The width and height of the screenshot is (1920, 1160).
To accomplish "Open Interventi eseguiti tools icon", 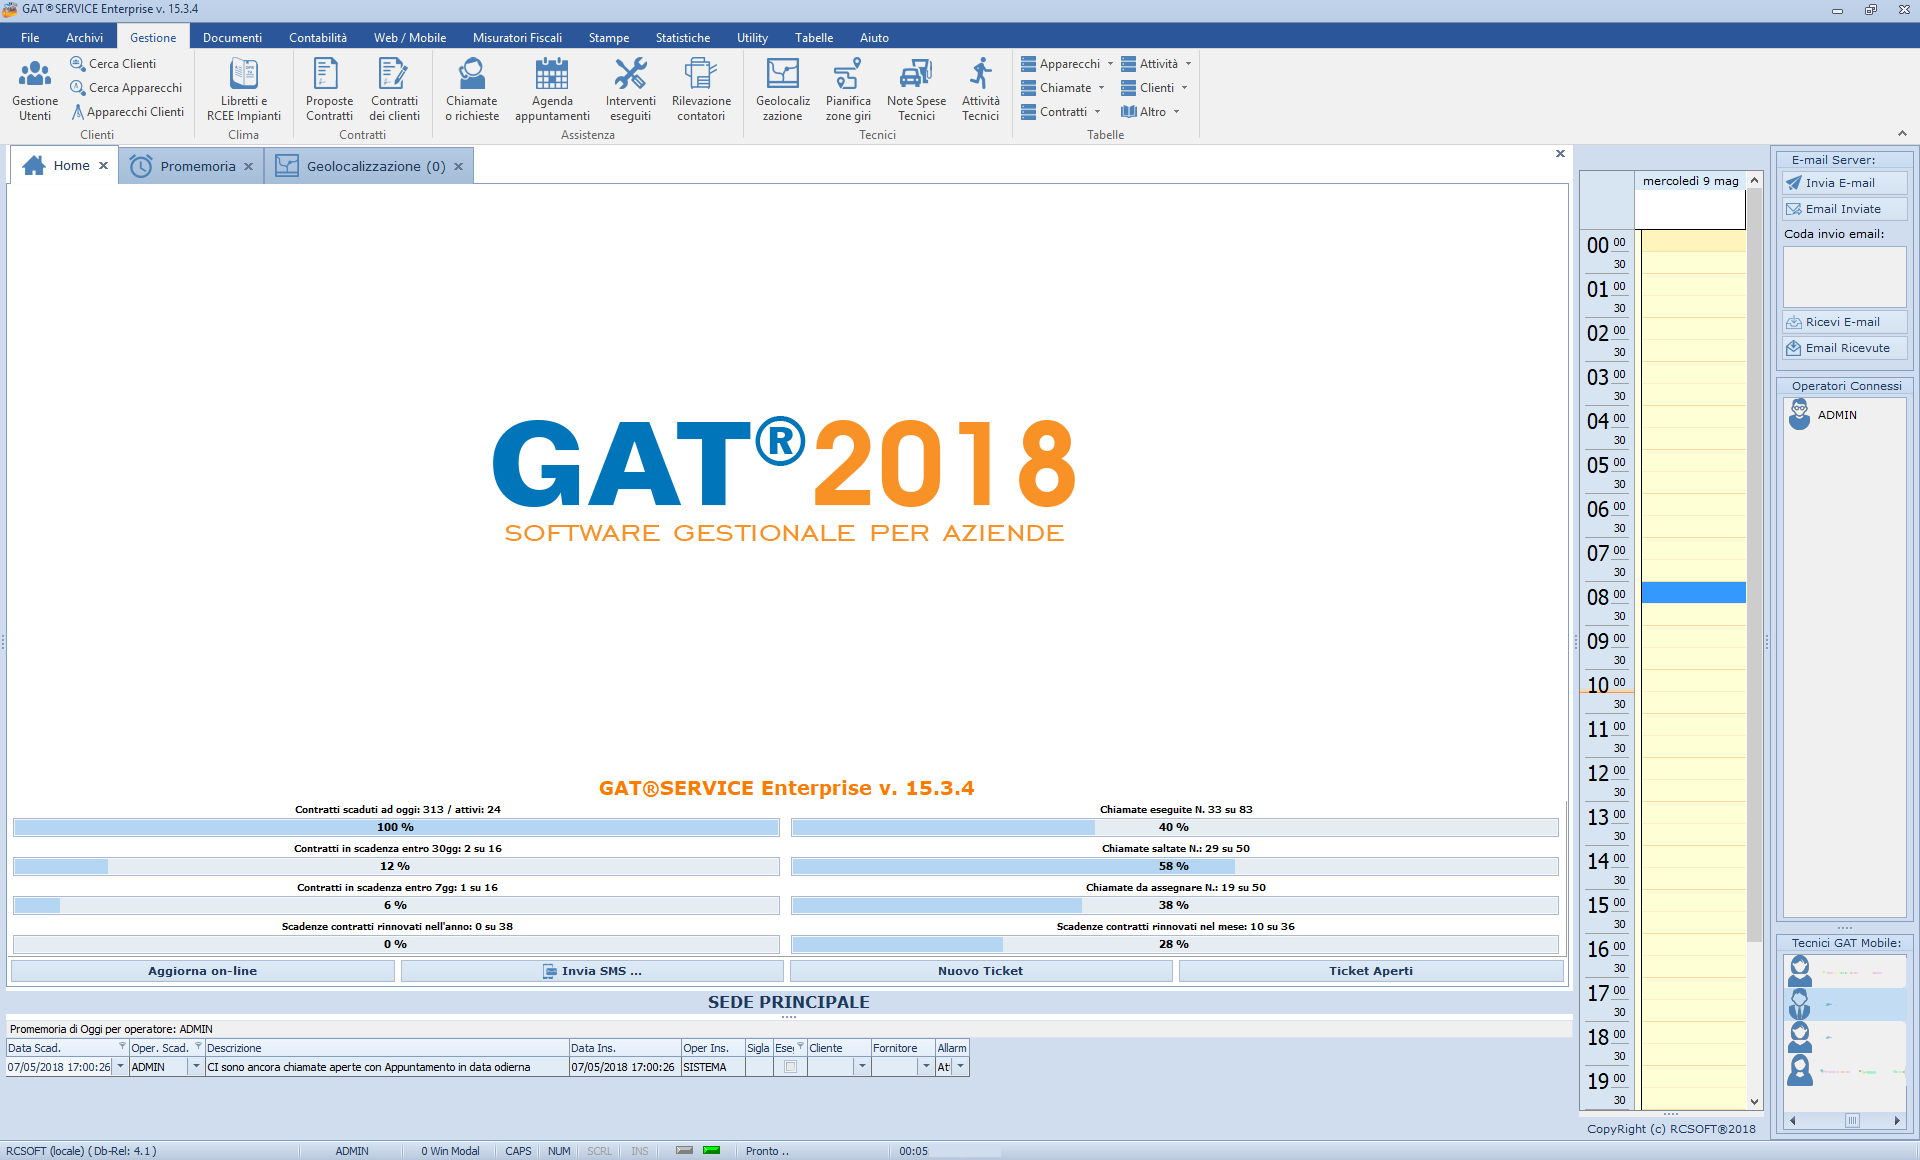I will point(630,89).
